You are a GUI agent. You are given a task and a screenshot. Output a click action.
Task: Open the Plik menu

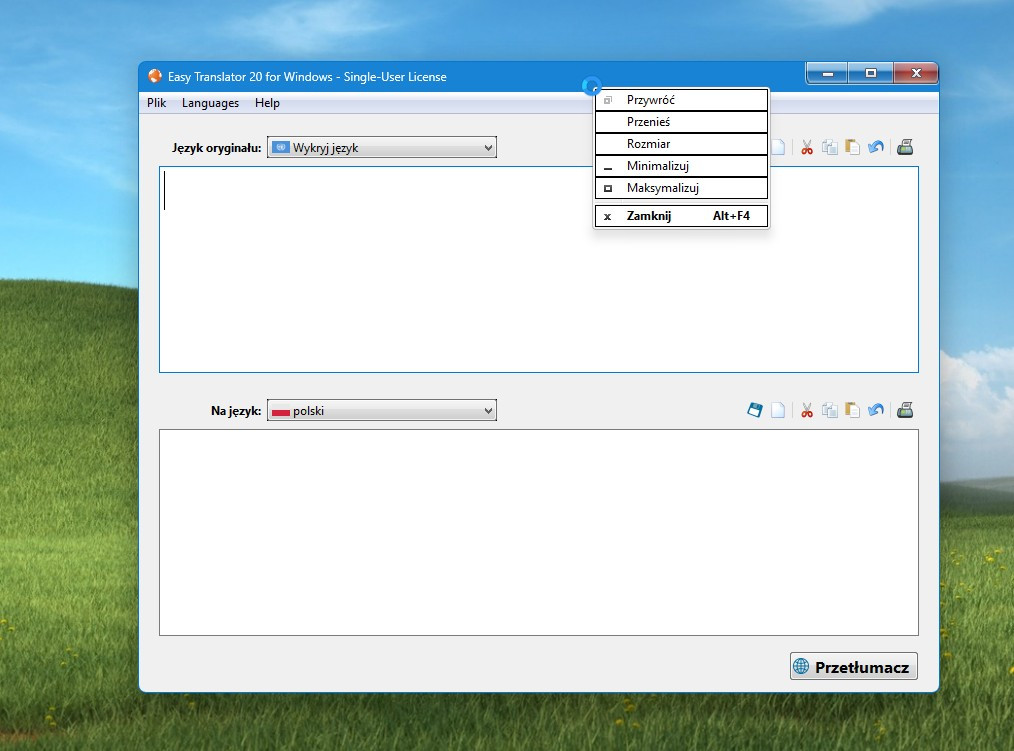click(x=156, y=103)
